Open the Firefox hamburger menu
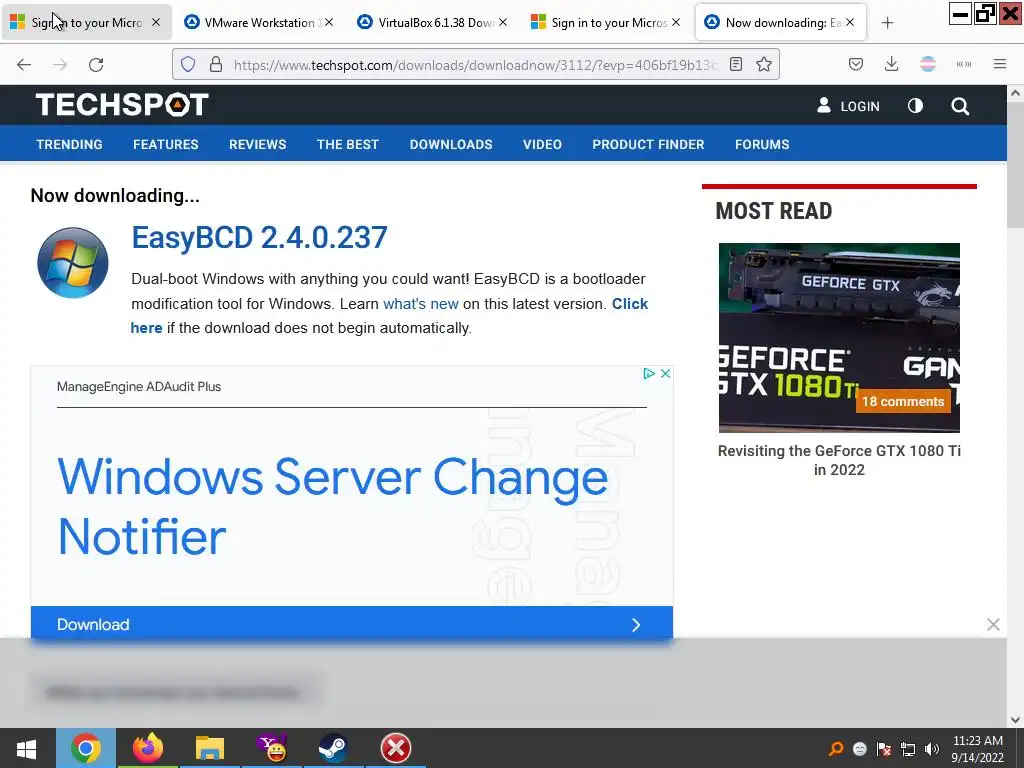Screen dimensions: 1024x768 tap(1000, 64)
